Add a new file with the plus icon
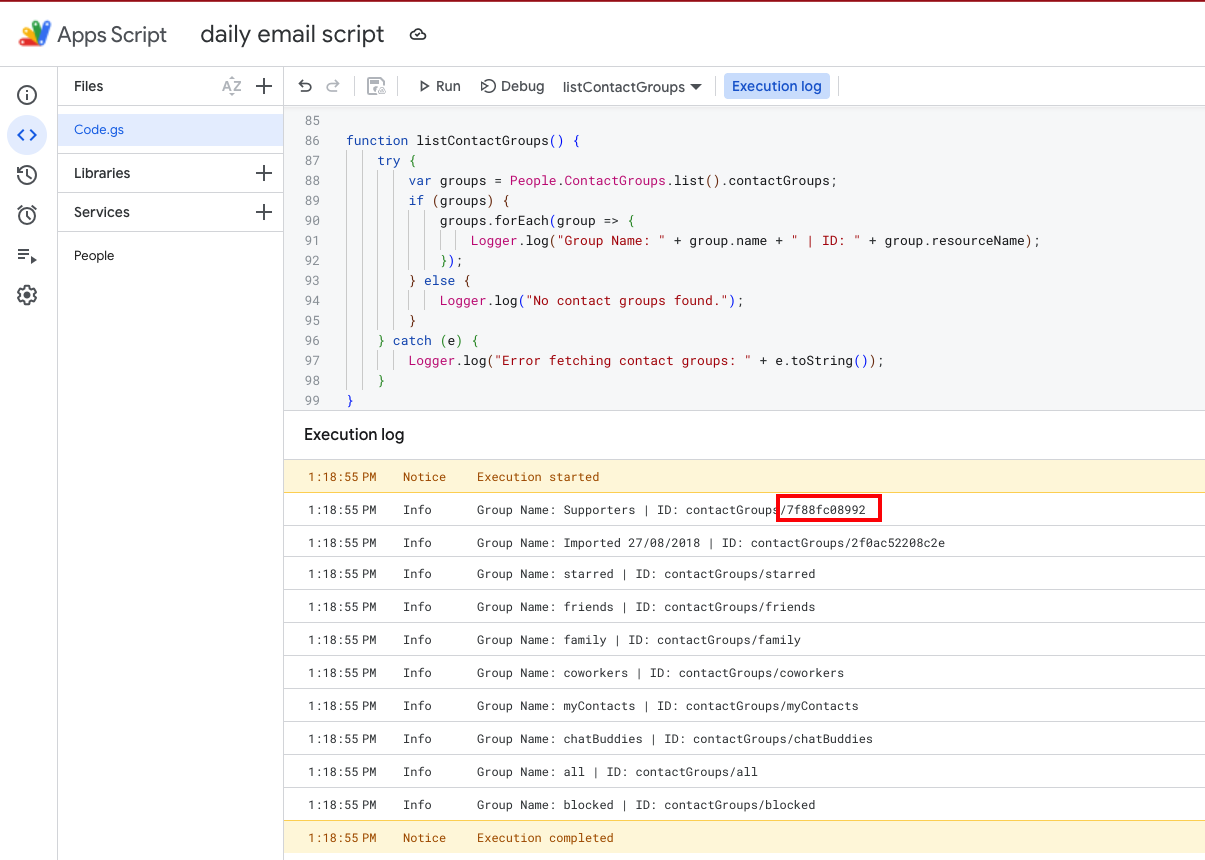The image size is (1205, 860). pyautogui.click(x=264, y=86)
